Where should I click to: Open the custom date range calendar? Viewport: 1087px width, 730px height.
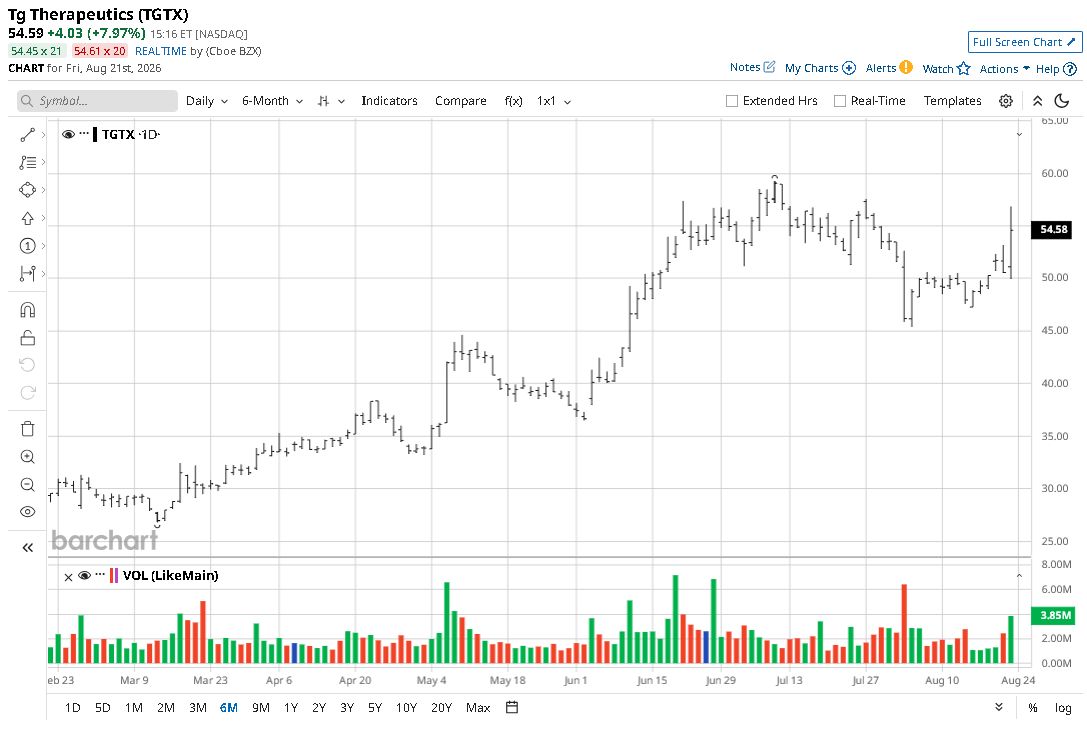tap(512, 708)
